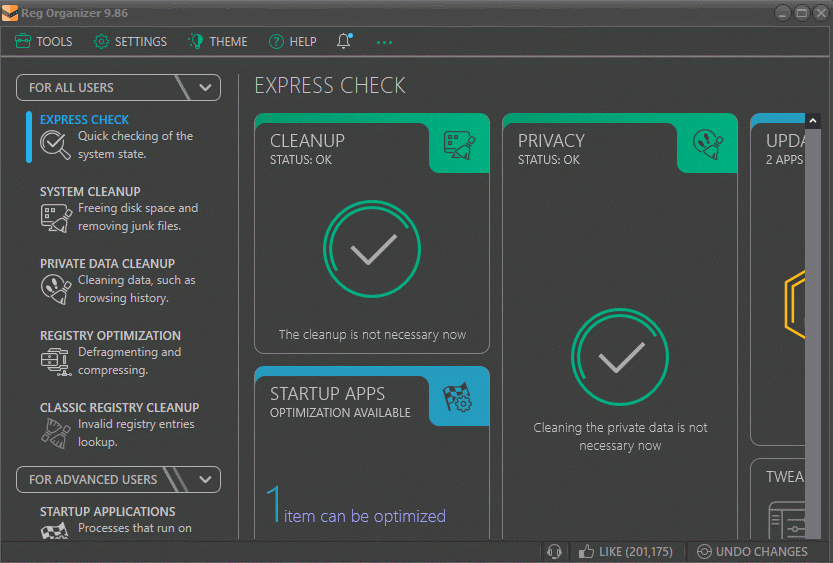This screenshot has height=563, width=833.
Task: Click the Undo Changes button
Action: [x=752, y=552]
